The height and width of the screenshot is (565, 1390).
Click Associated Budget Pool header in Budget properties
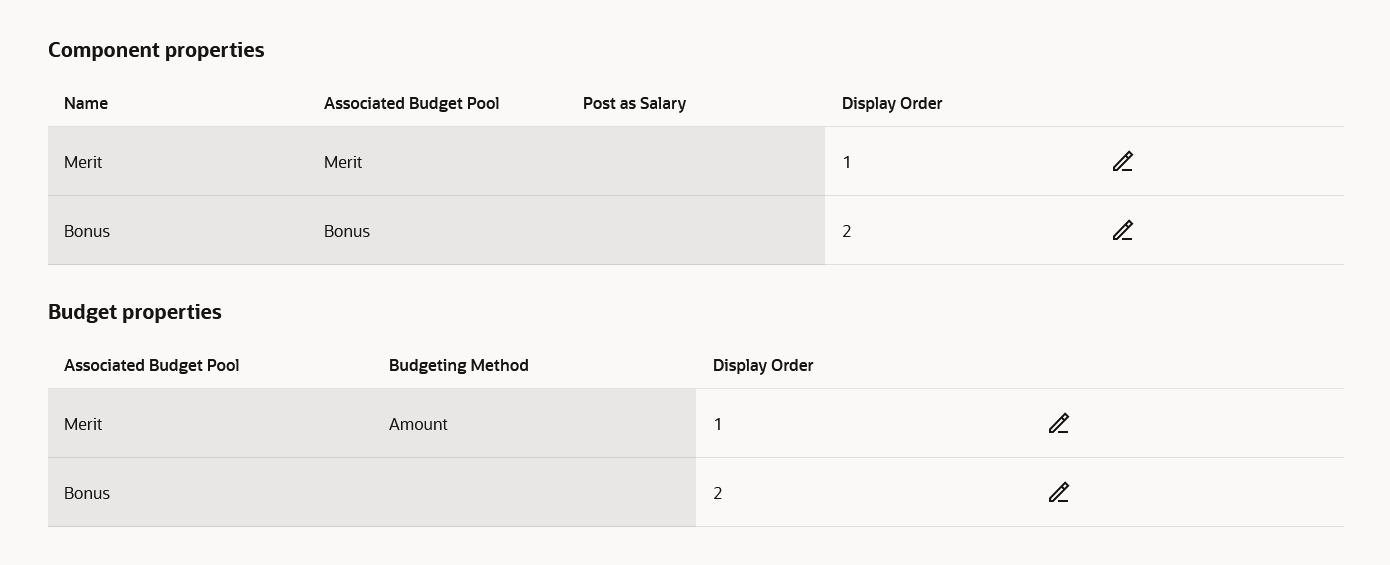tap(151, 365)
